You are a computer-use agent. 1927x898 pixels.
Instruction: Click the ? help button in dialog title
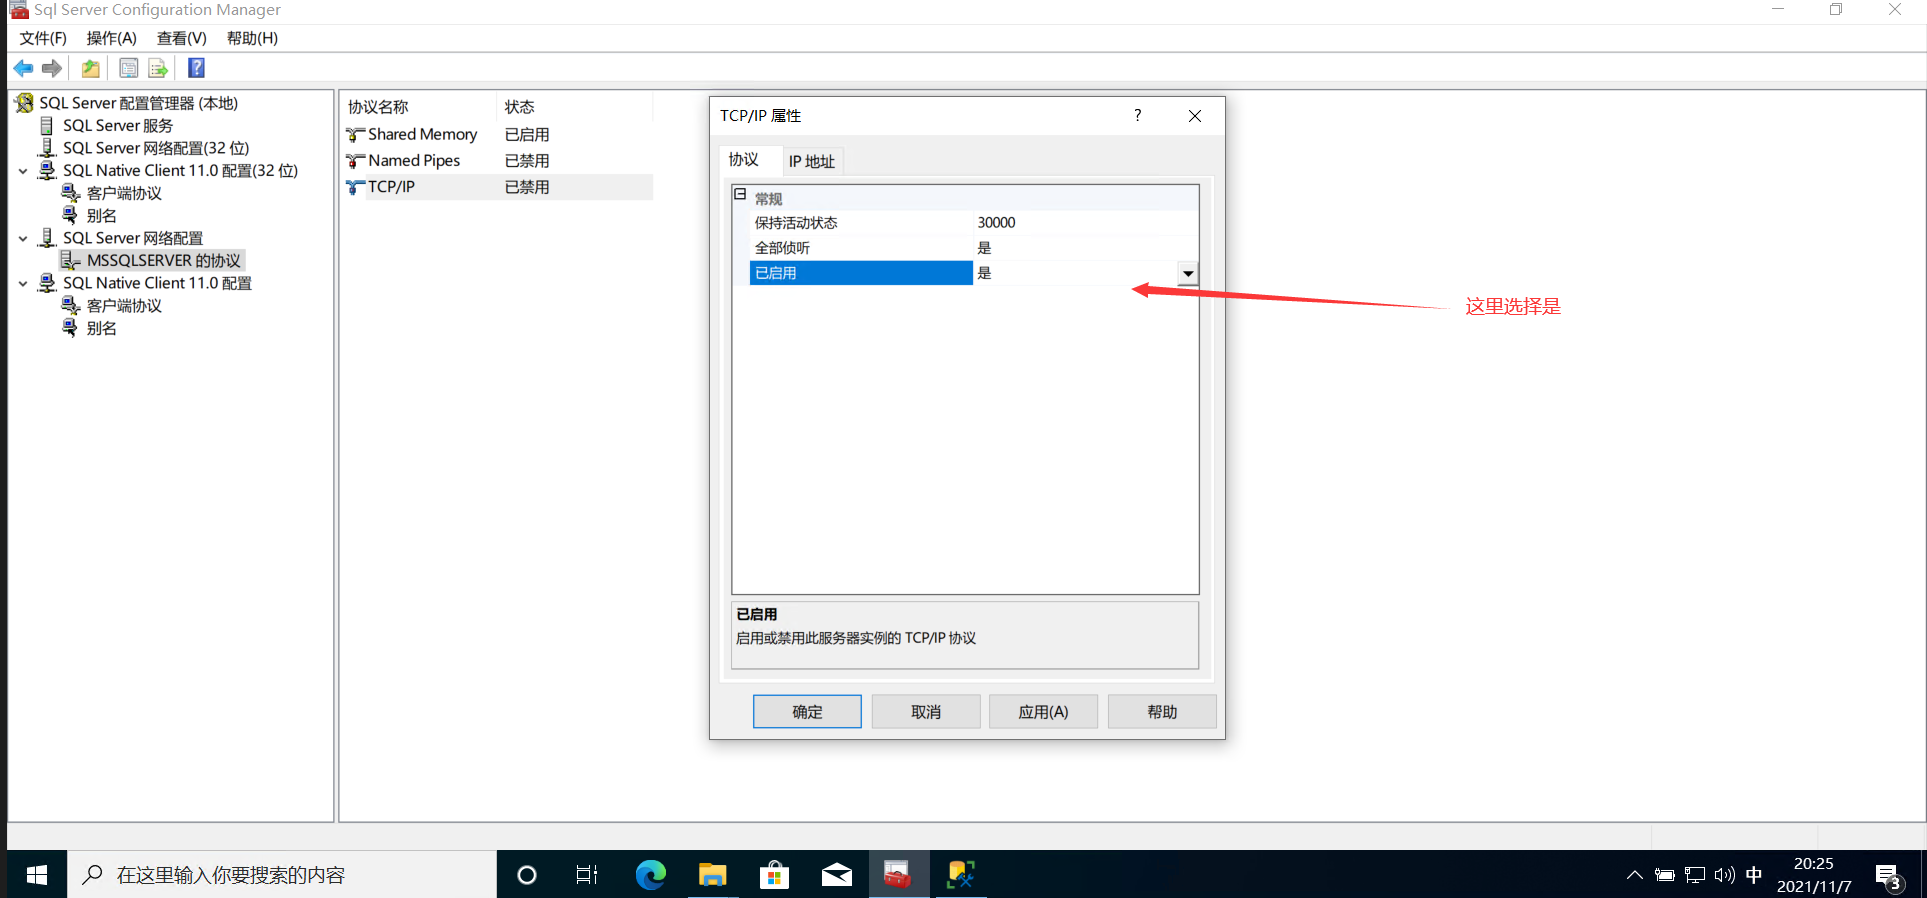[1137, 115]
